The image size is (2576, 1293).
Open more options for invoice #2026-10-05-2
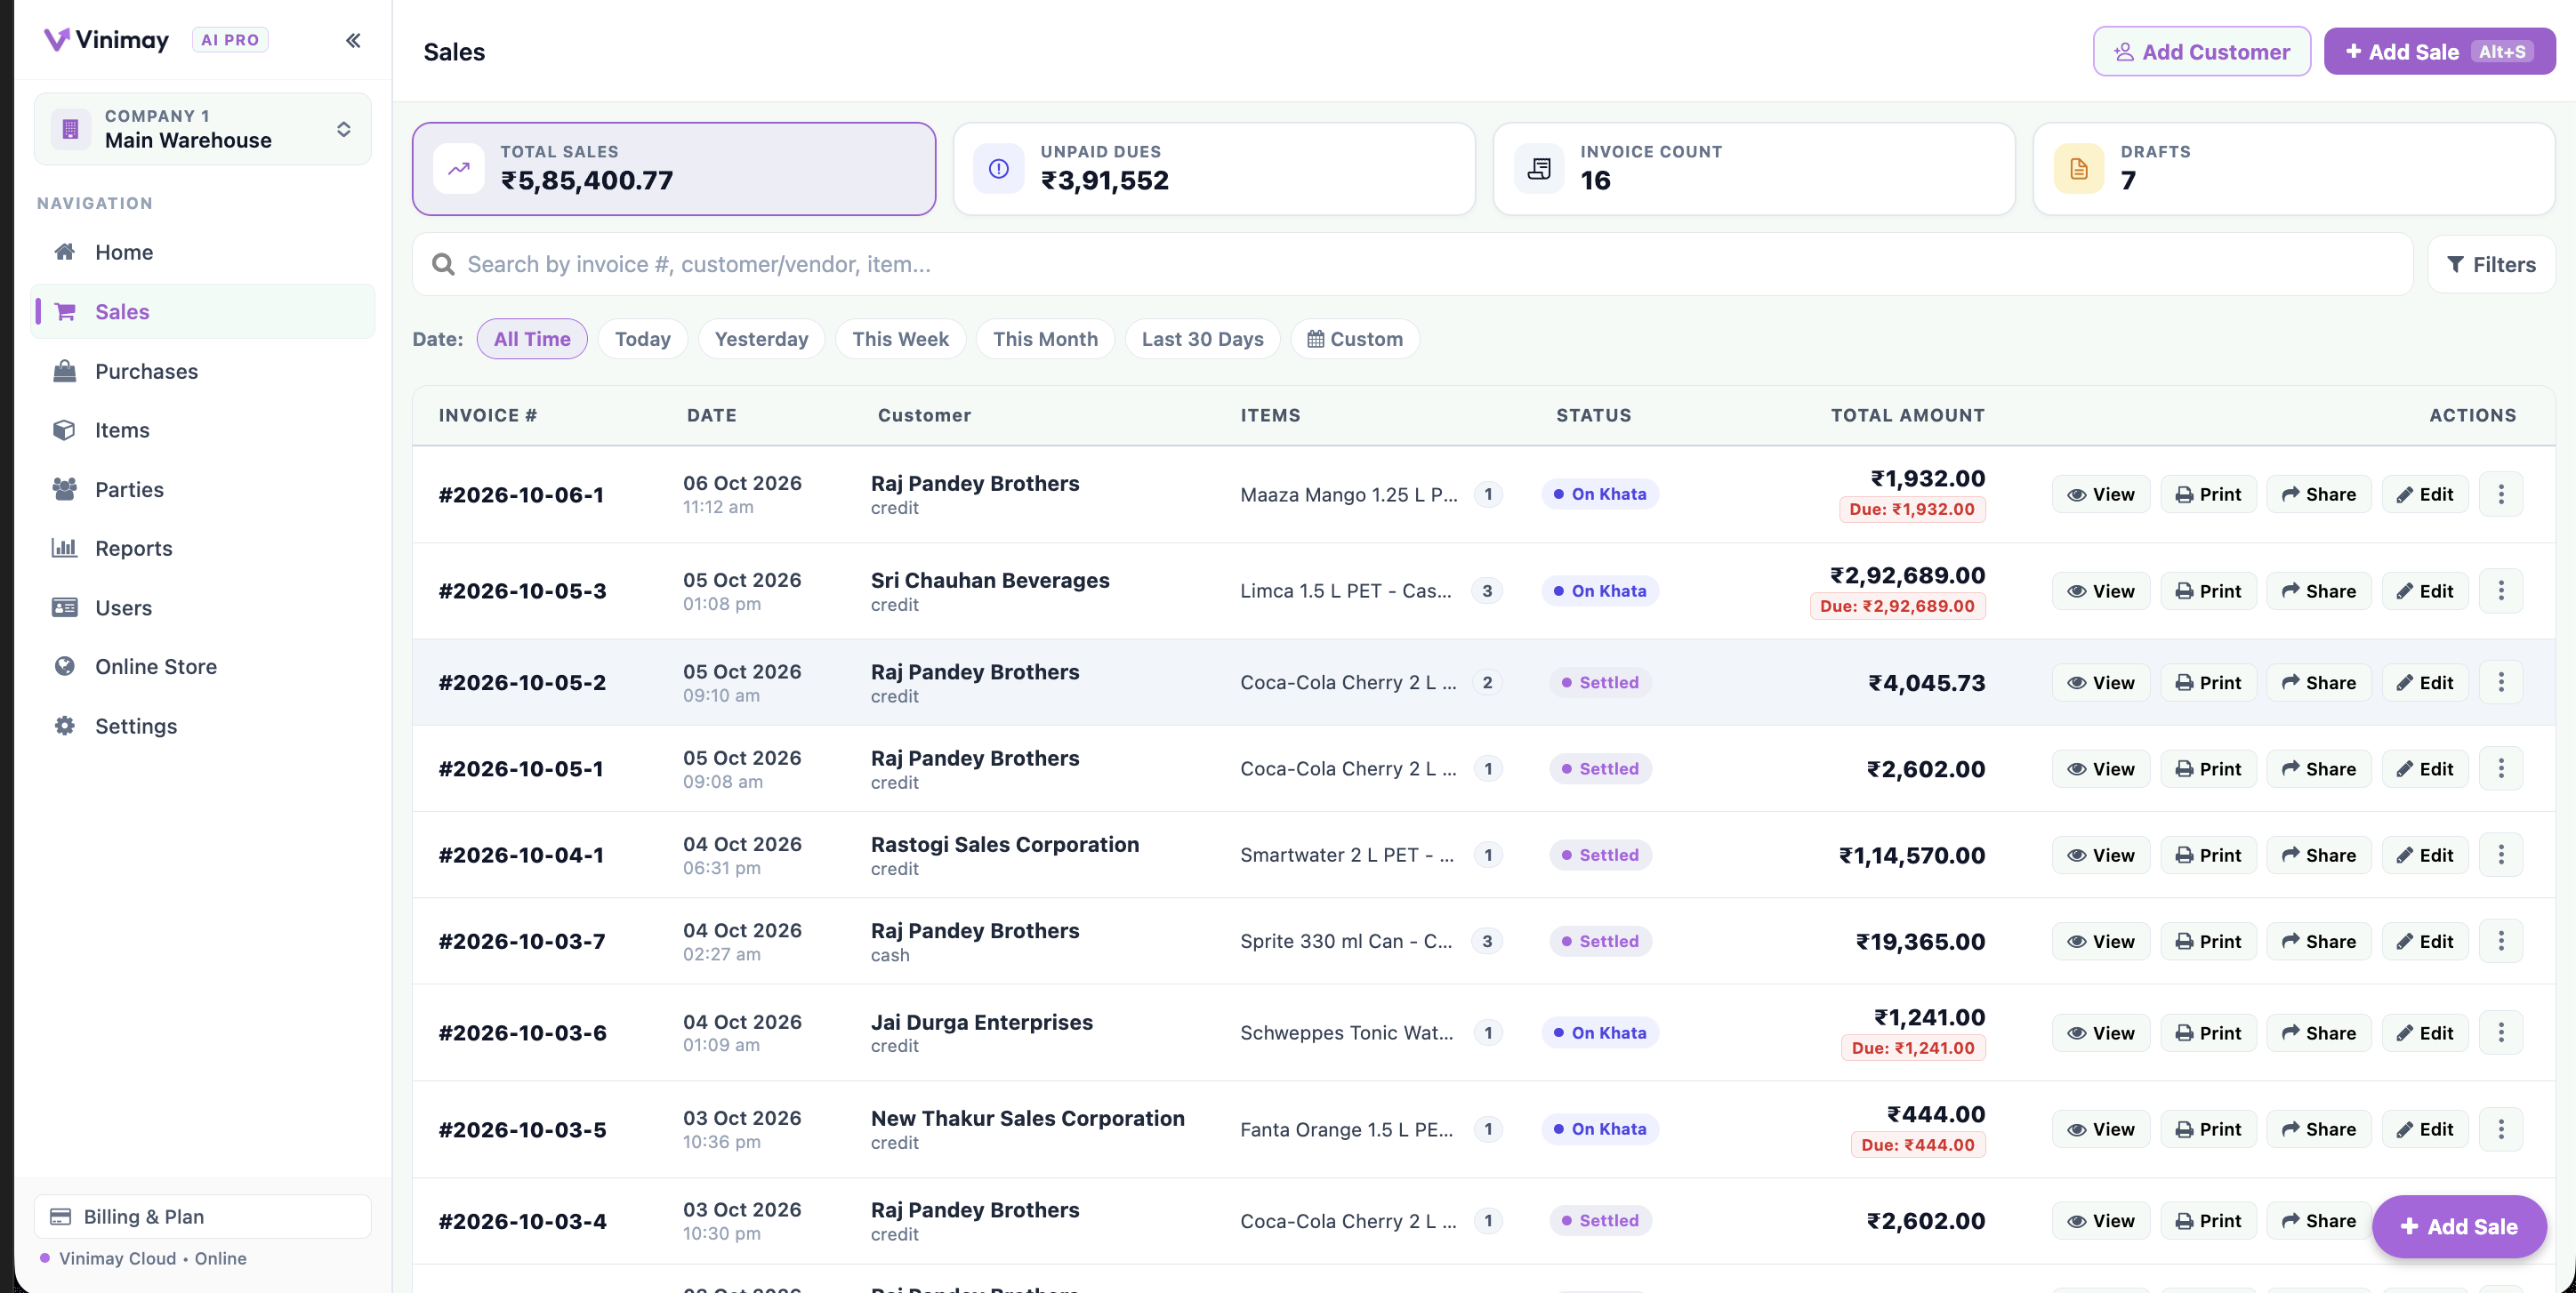(2501, 682)
